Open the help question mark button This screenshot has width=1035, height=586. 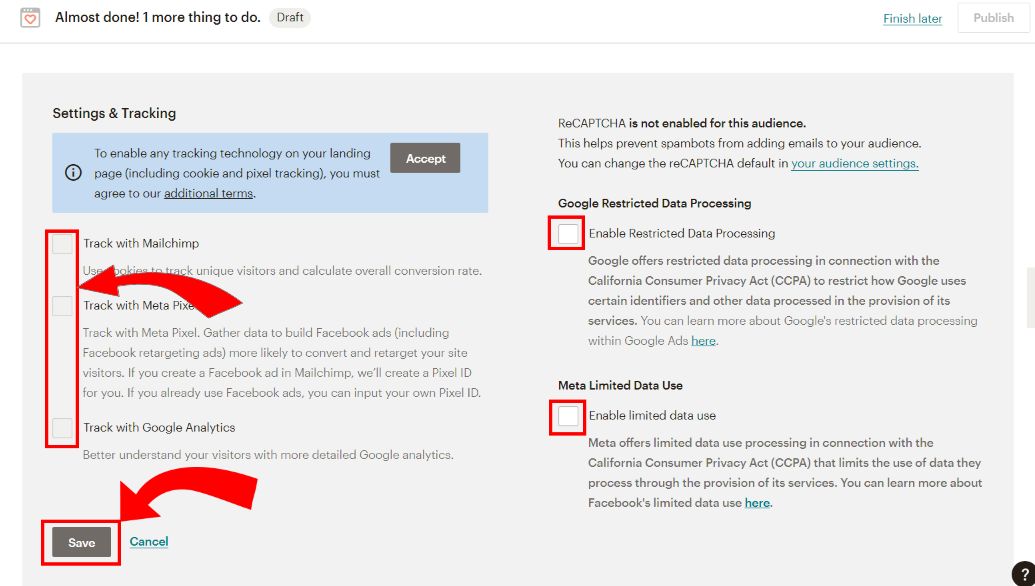click(1024, 574)
